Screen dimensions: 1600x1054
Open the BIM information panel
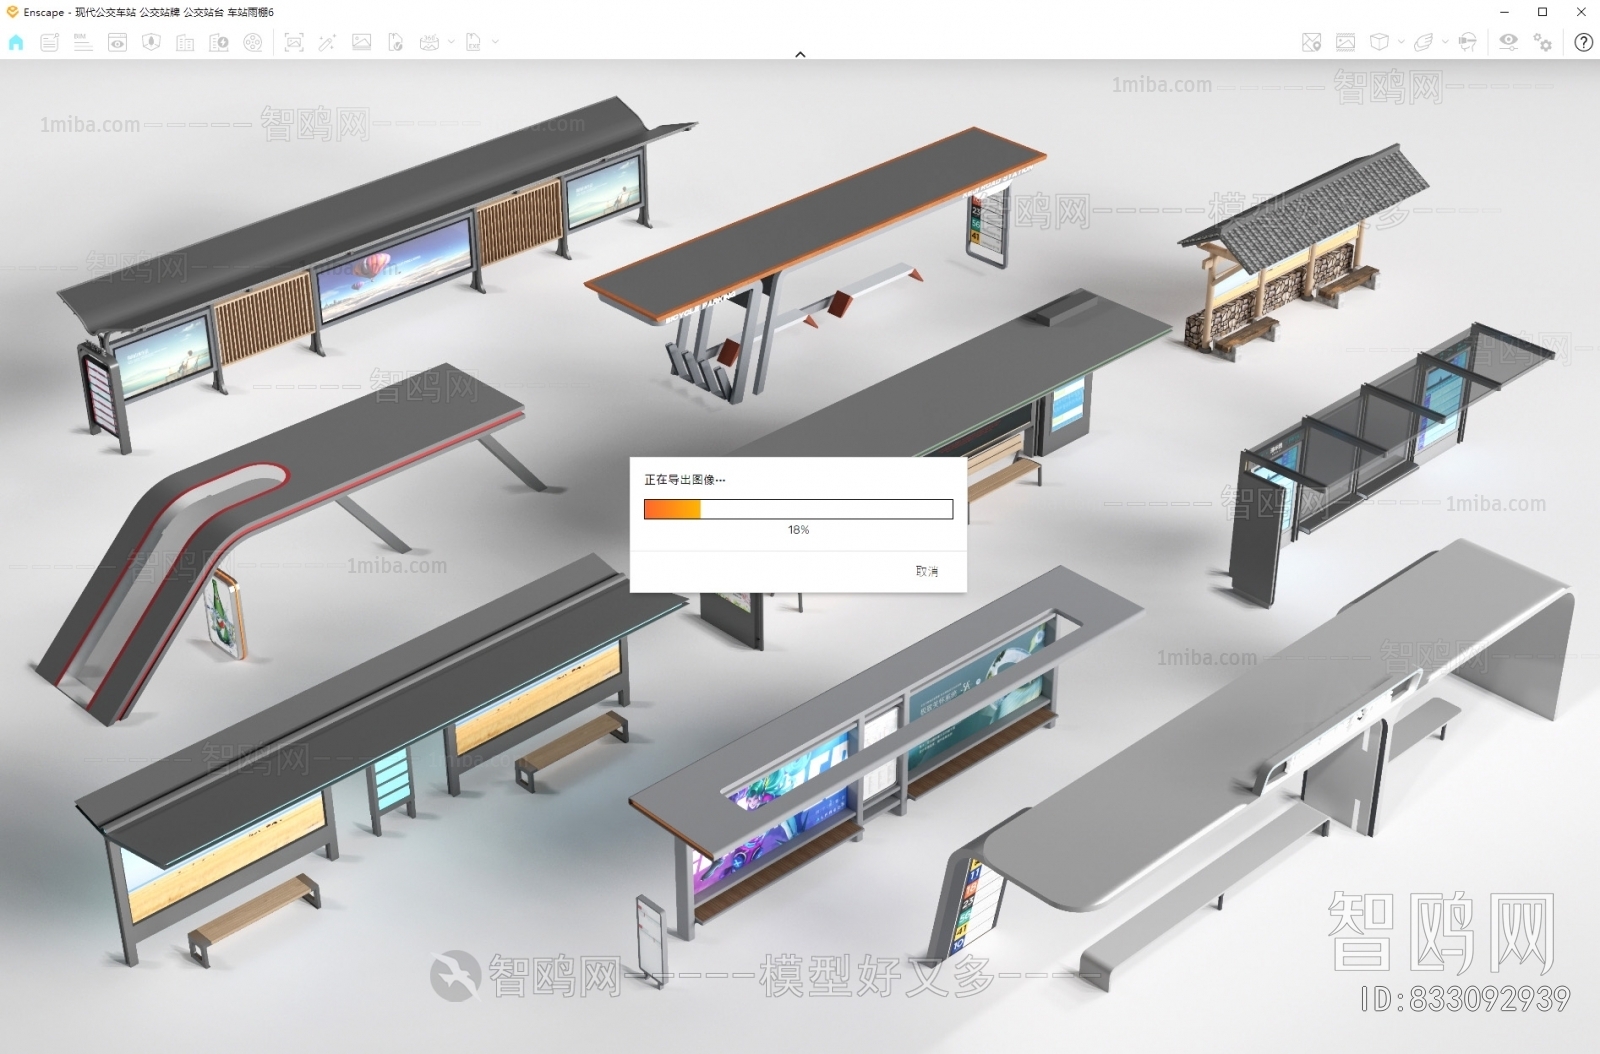click(x=83, y=42)
